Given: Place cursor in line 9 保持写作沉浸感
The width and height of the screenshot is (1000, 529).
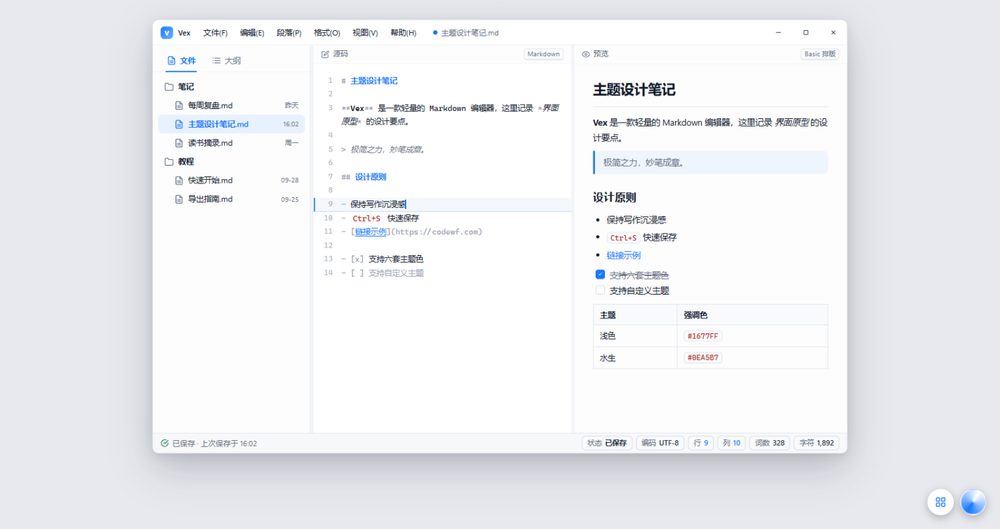Looking at the screenshot, I should click(378, 204).
